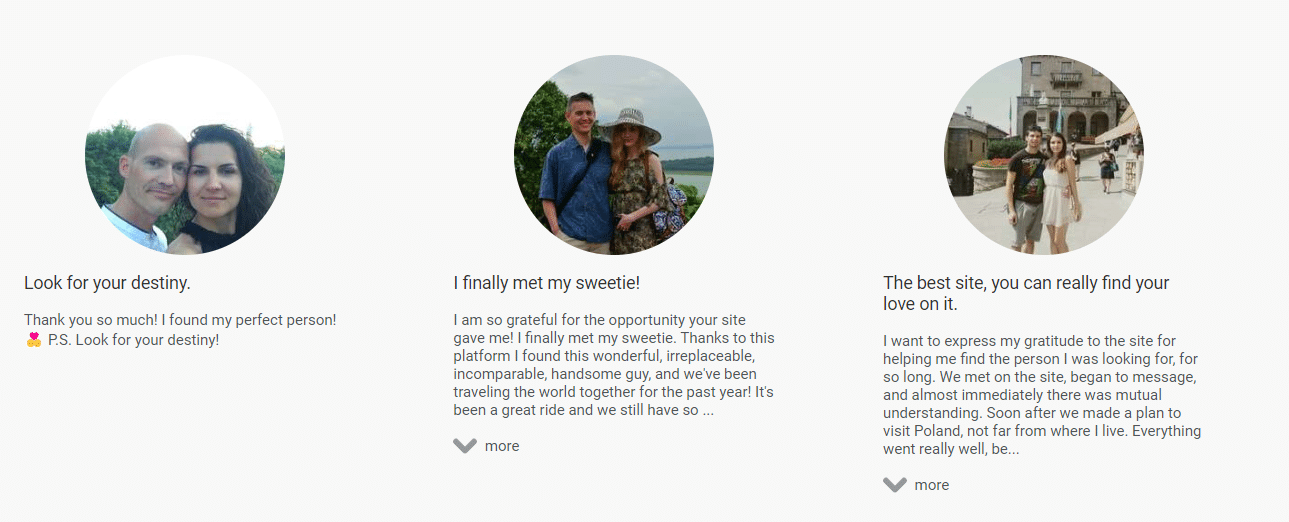This screenshot has width=1289, height=522.
Task: Click the "P.S. Look for your destiny!" line
Action: pyautogui.click(x=133, y=340)
